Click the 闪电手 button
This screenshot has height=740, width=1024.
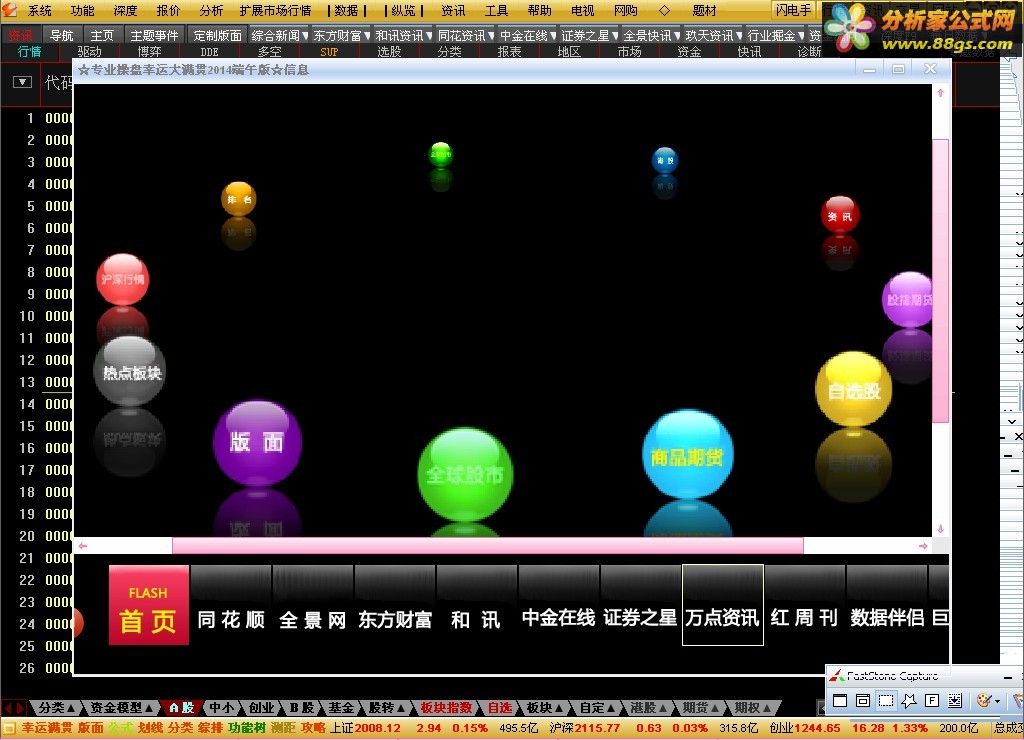tap(793, 10)
